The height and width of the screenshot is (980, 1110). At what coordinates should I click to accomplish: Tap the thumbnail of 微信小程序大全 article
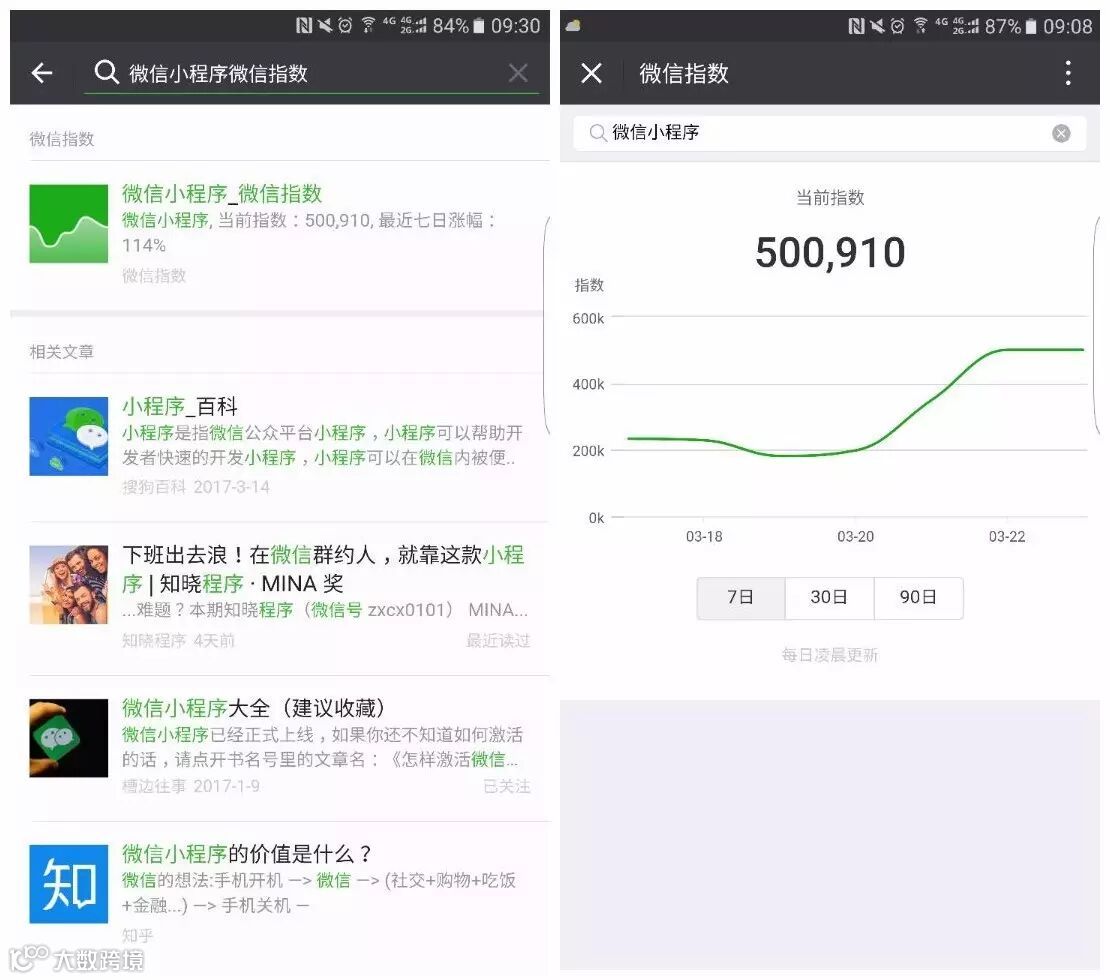[69, 738]
